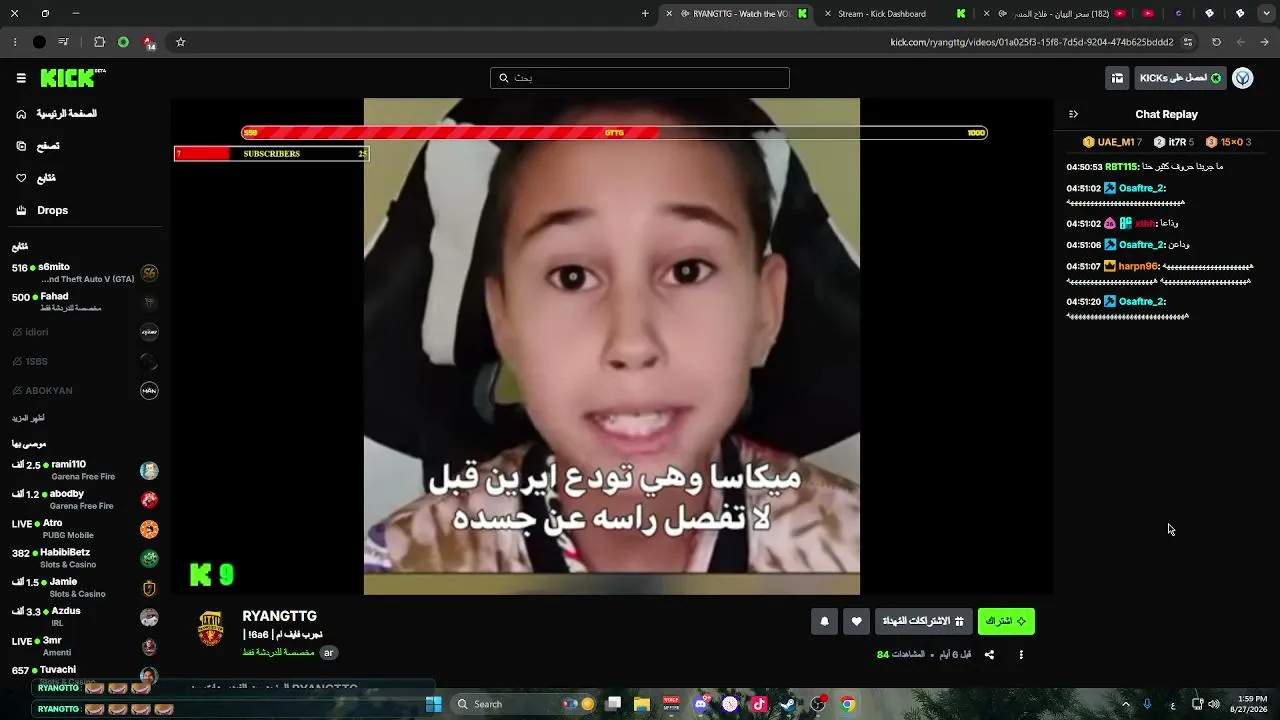Click the مخصصة للدردشة فقط category link

[x=278, y=652]
